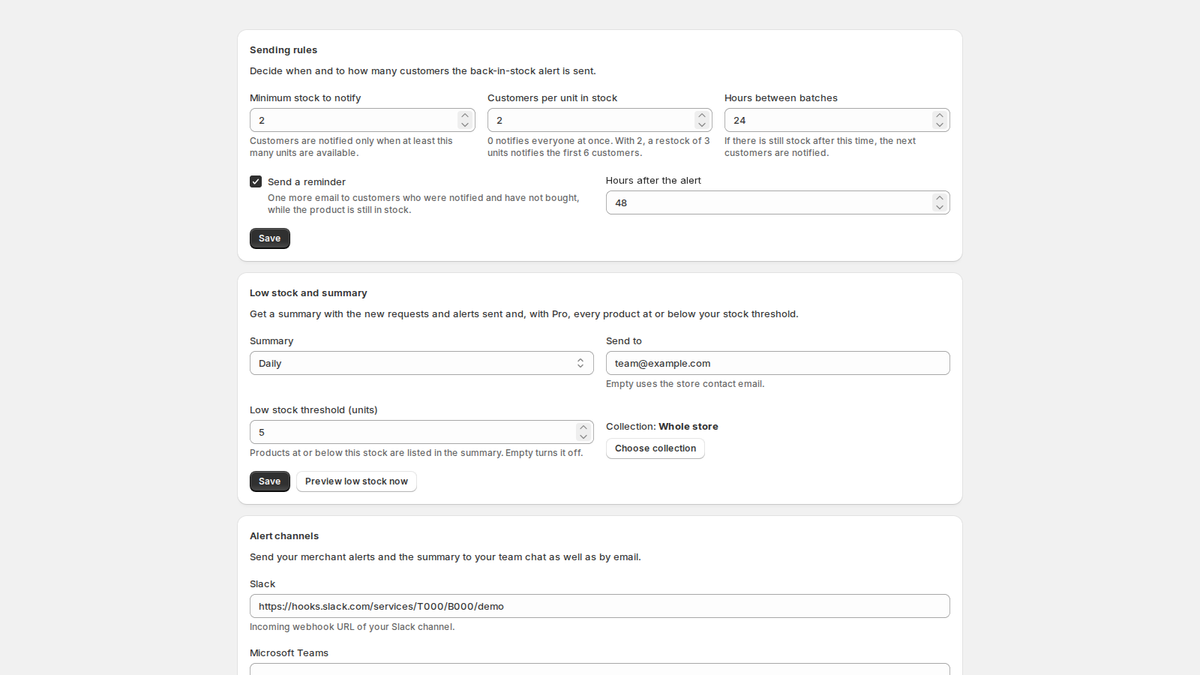Increase Hours between batches using up arrow
The width and height of the screenshot is (1200, 675).
[939, 115]
